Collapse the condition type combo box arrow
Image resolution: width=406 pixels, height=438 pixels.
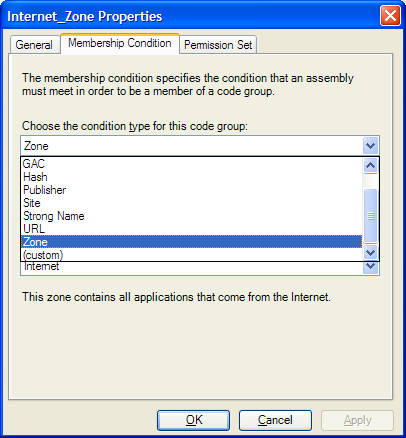(370, 146)
